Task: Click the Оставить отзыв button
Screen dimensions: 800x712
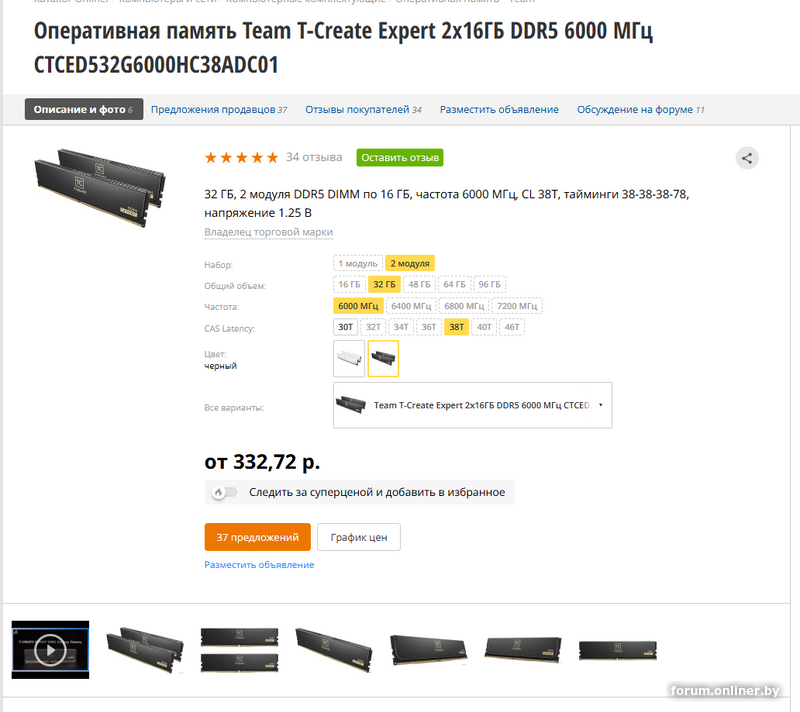Action: coord(400,158)
